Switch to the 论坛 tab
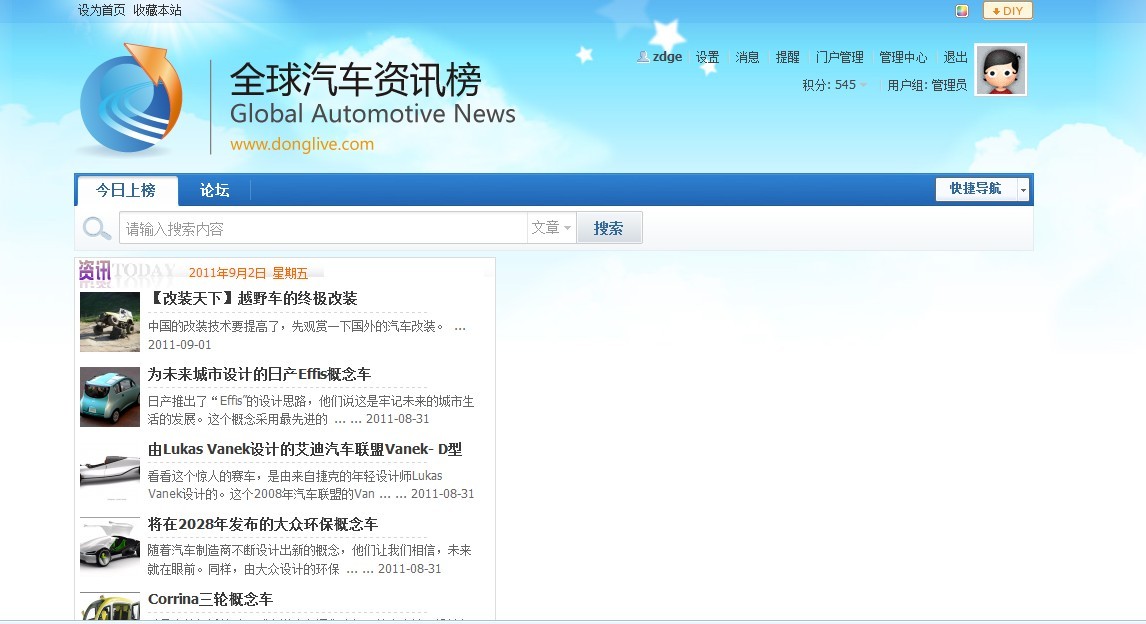This screenshot has height=624, width=1146. coord(214,190)
